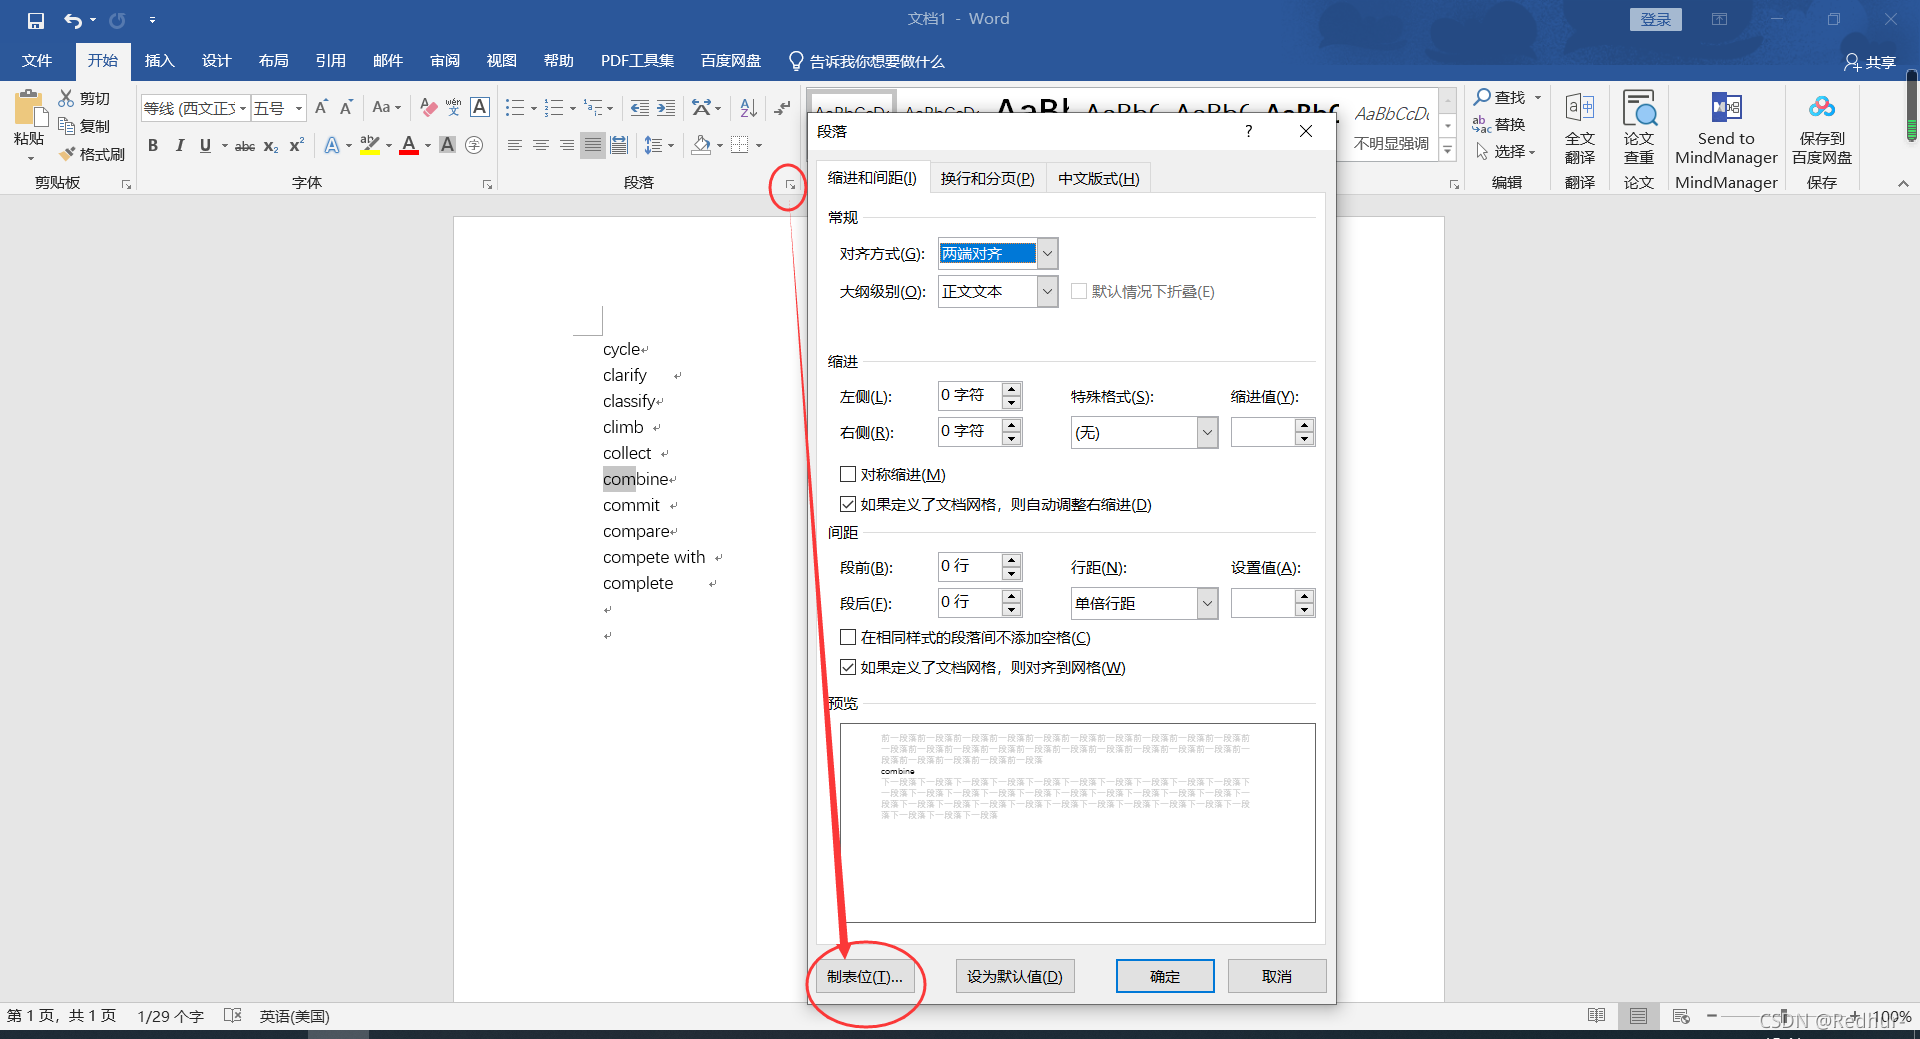This screenshot has width=1920, height=1039.
Task: Click thesis check (论文查重) icon
Action: click(x=1639, y=107)
